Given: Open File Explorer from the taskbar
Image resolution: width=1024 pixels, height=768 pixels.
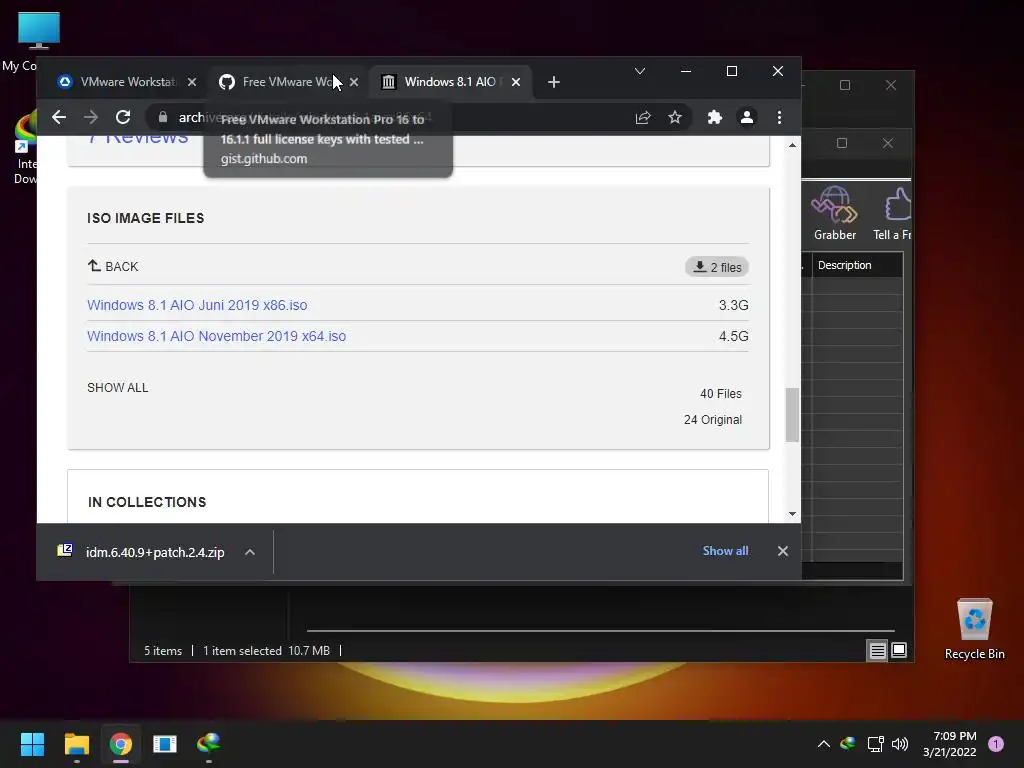Looking at the screenshot, I should (76, 744).
